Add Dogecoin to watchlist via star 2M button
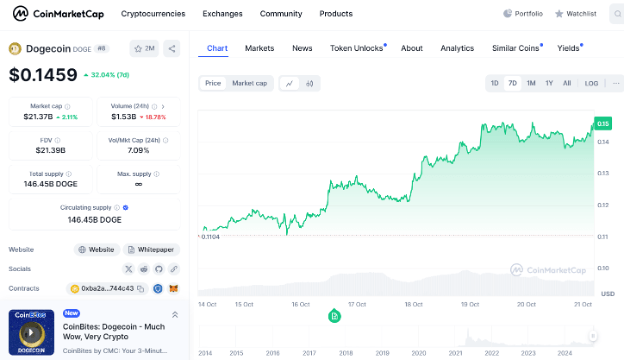This screenshot has height=360, width=624. (x=144, y=49)
